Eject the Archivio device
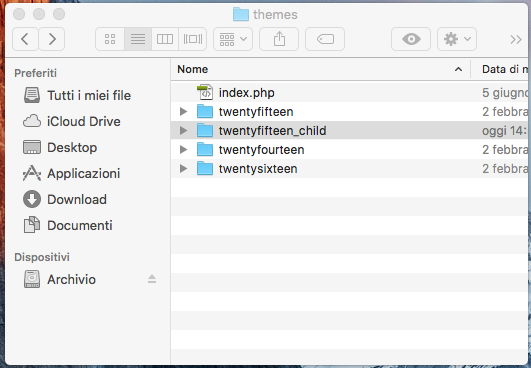Viewport: 531px width, 368px height. 152,279
